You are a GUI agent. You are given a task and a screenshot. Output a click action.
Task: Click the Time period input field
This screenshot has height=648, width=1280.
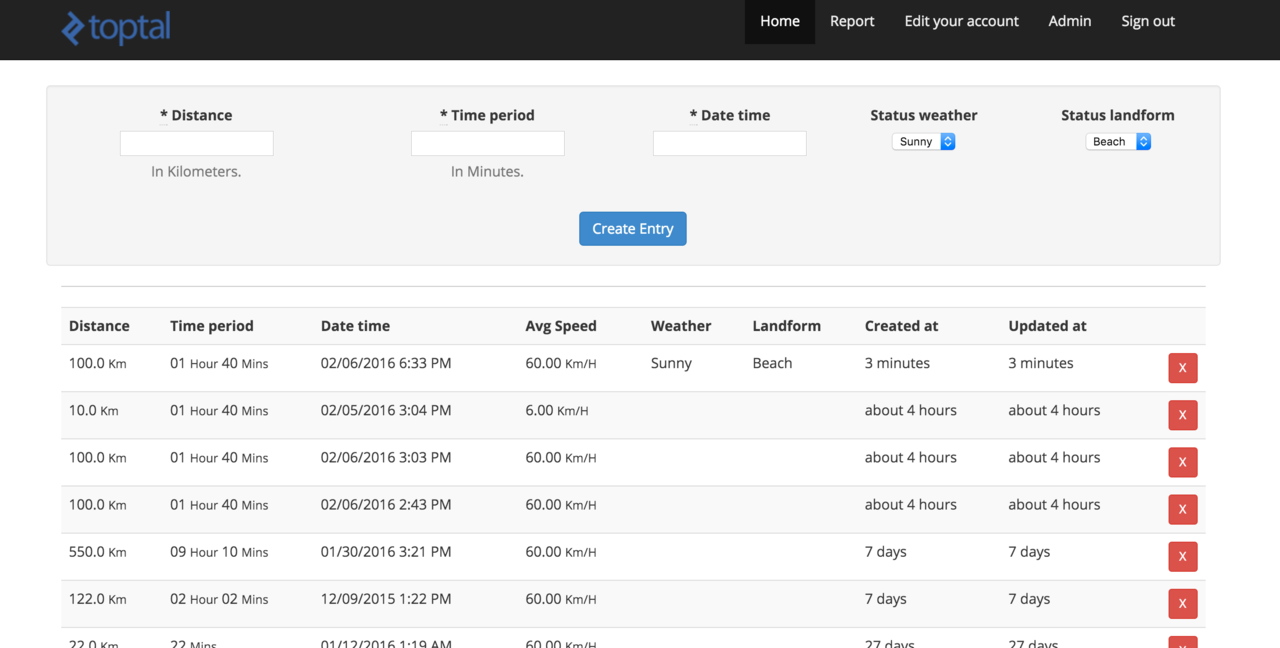point(487,143)
